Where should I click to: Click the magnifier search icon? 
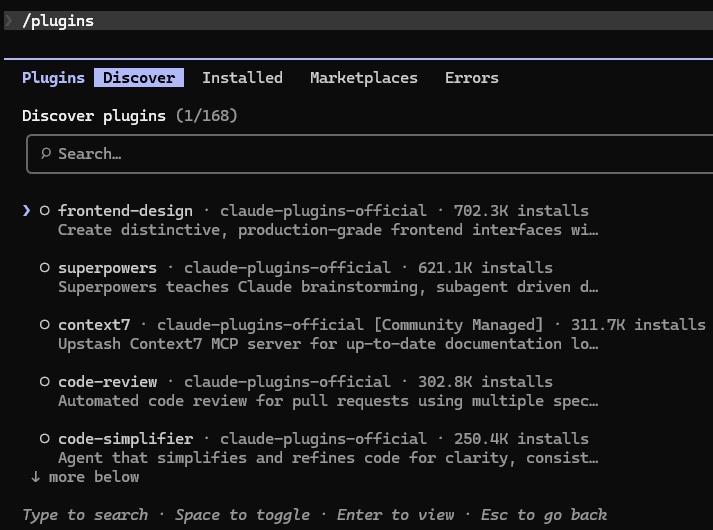pyautogui.click(x=45, y=153)
